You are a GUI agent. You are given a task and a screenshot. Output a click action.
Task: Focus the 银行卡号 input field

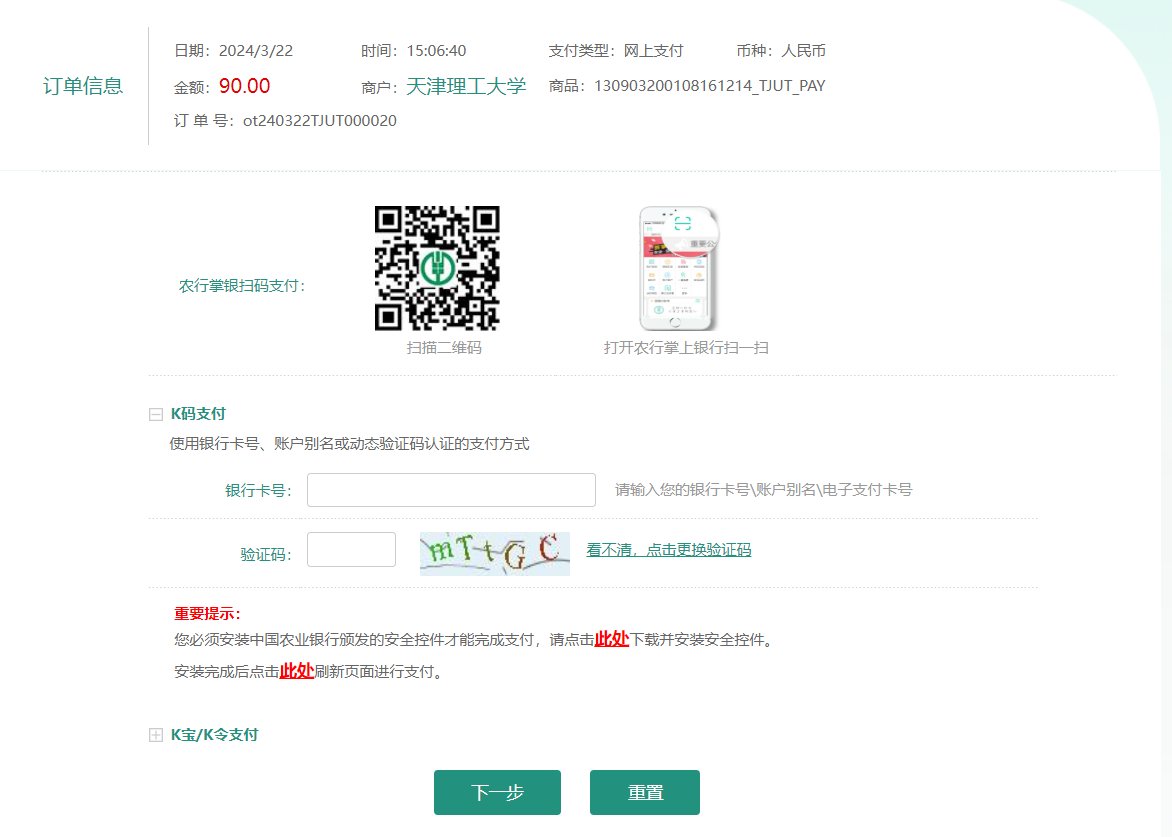[451, 490]
